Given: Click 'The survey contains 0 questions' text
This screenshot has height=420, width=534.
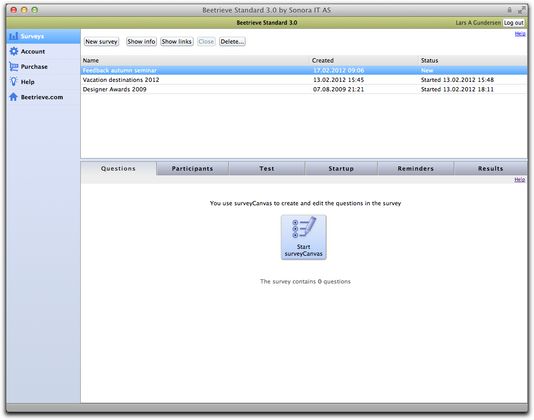Looking at the screenshot, I should point(305,282).
